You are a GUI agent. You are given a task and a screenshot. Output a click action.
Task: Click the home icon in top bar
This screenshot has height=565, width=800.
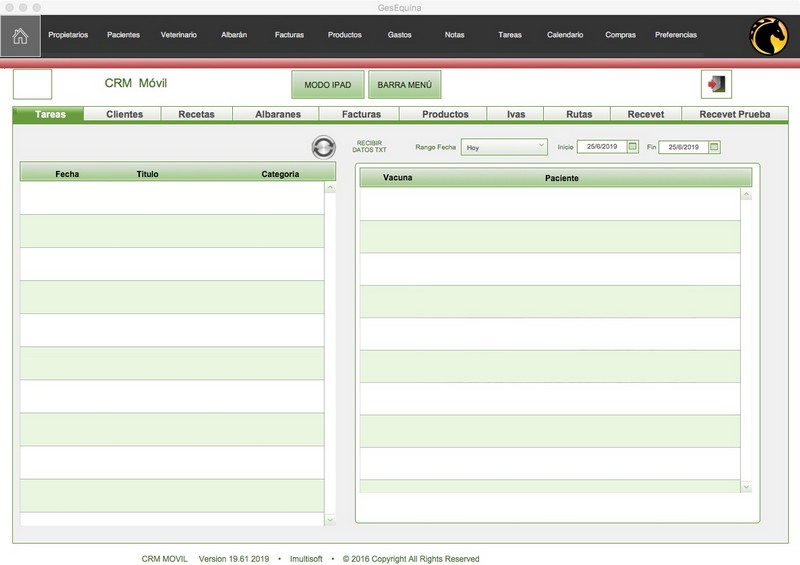click(20, 36)
